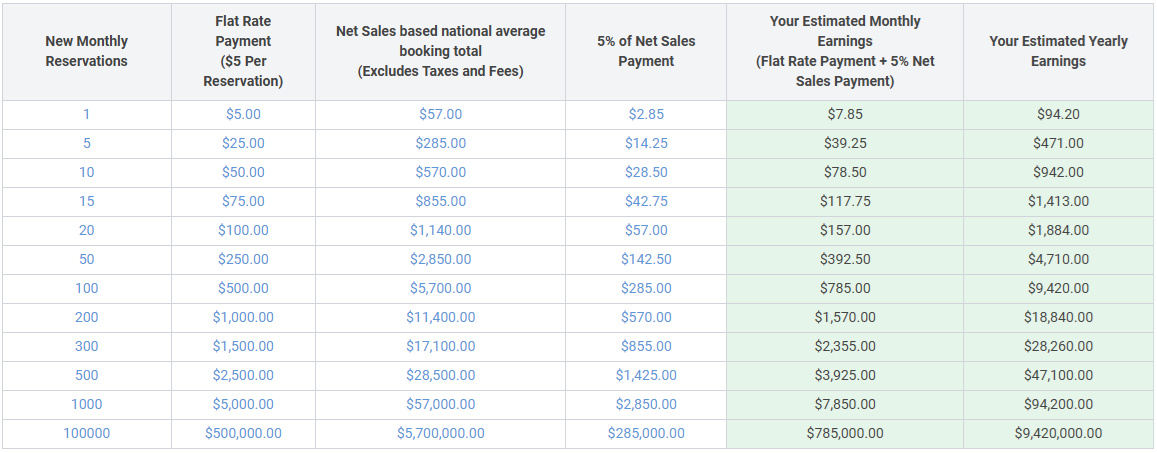Select the $9,420,000.00 yearly earnings cell
This screenshot has height=453, width=1157.
point(1058,433)
